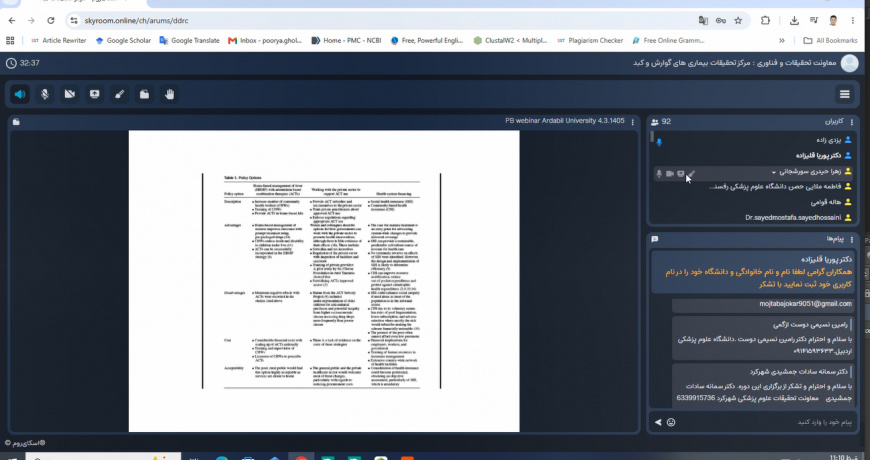The width and height of the screenshot is (870, 460).
Task: Toggle drawing permission for زهرا حیدری سورشجانی
Action: pyautogui.click(x=691, y=174)
